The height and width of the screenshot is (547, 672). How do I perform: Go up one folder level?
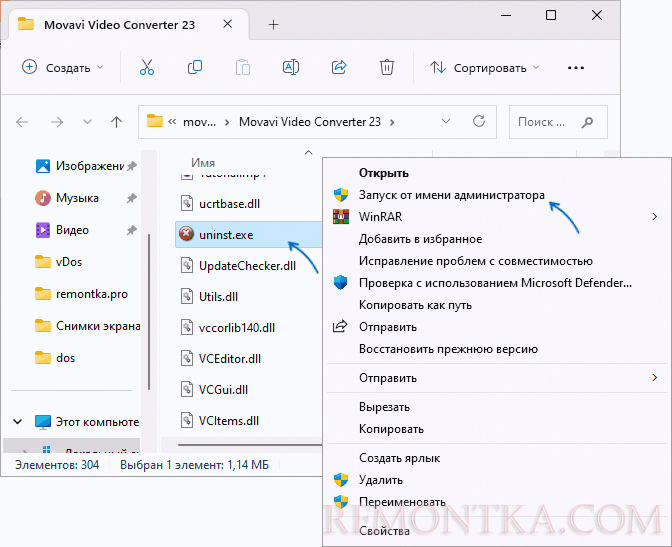[116, 122]
